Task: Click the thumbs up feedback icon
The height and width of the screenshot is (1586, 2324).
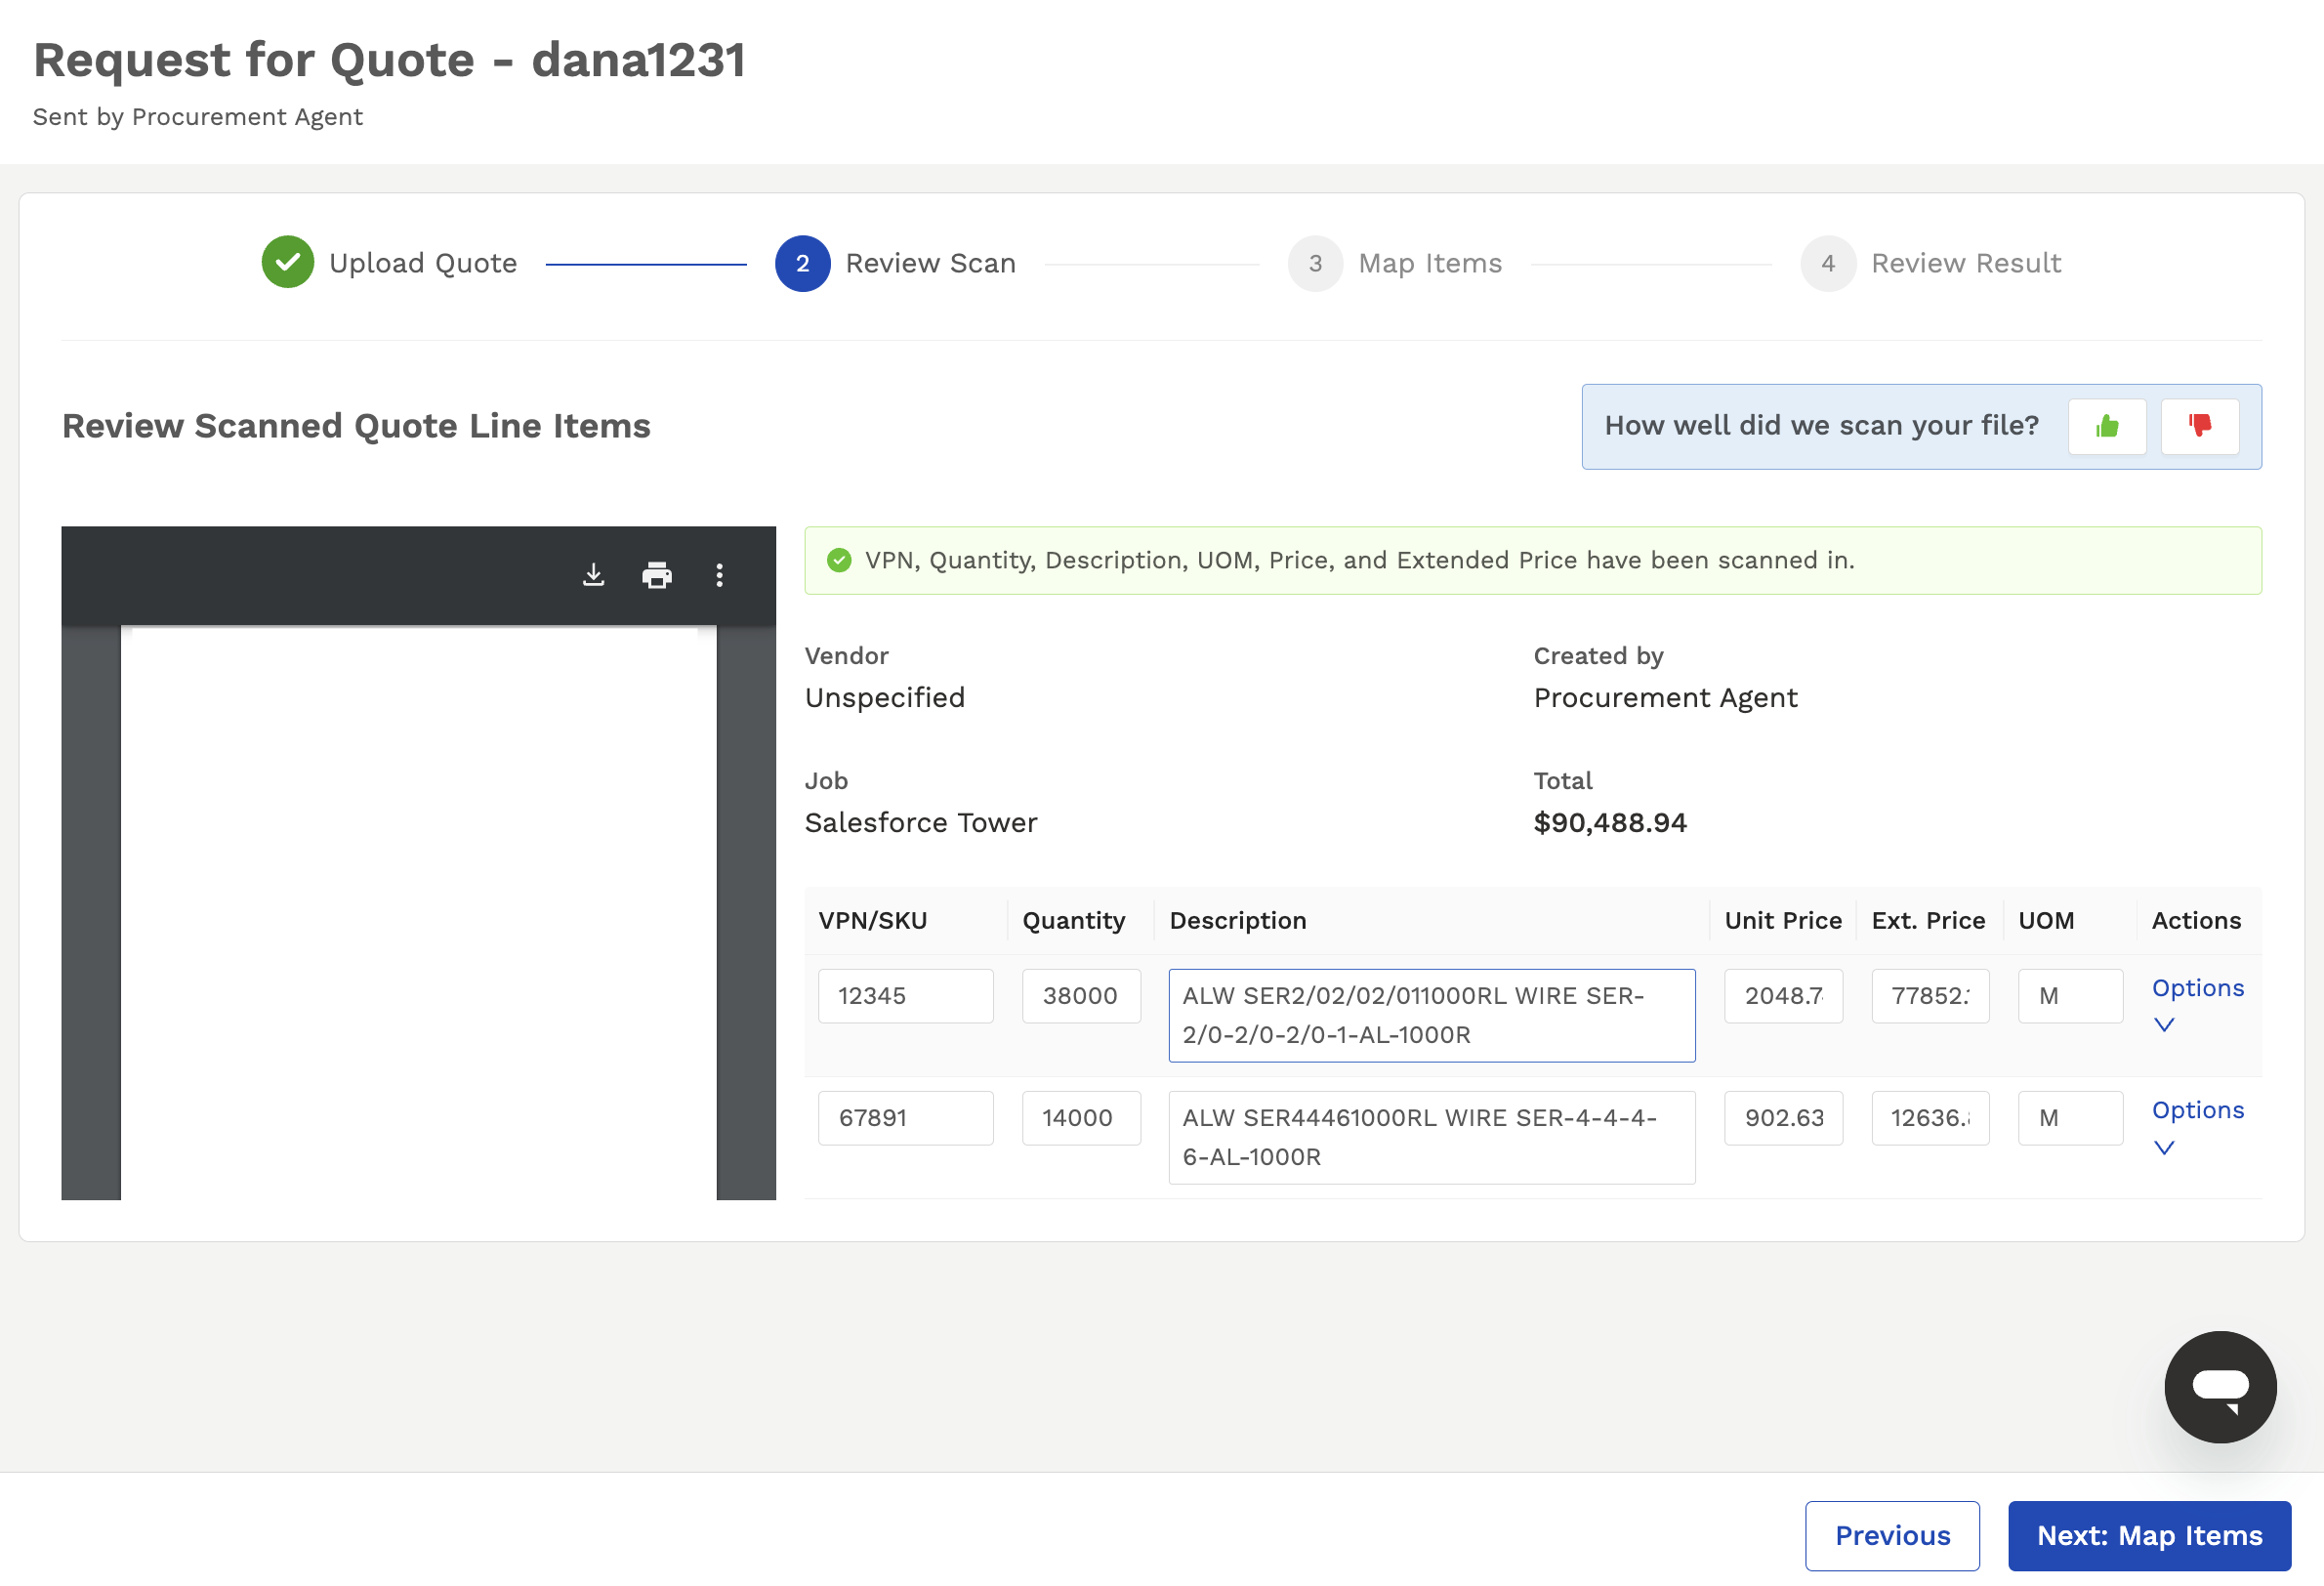Action: [2106, 426]
